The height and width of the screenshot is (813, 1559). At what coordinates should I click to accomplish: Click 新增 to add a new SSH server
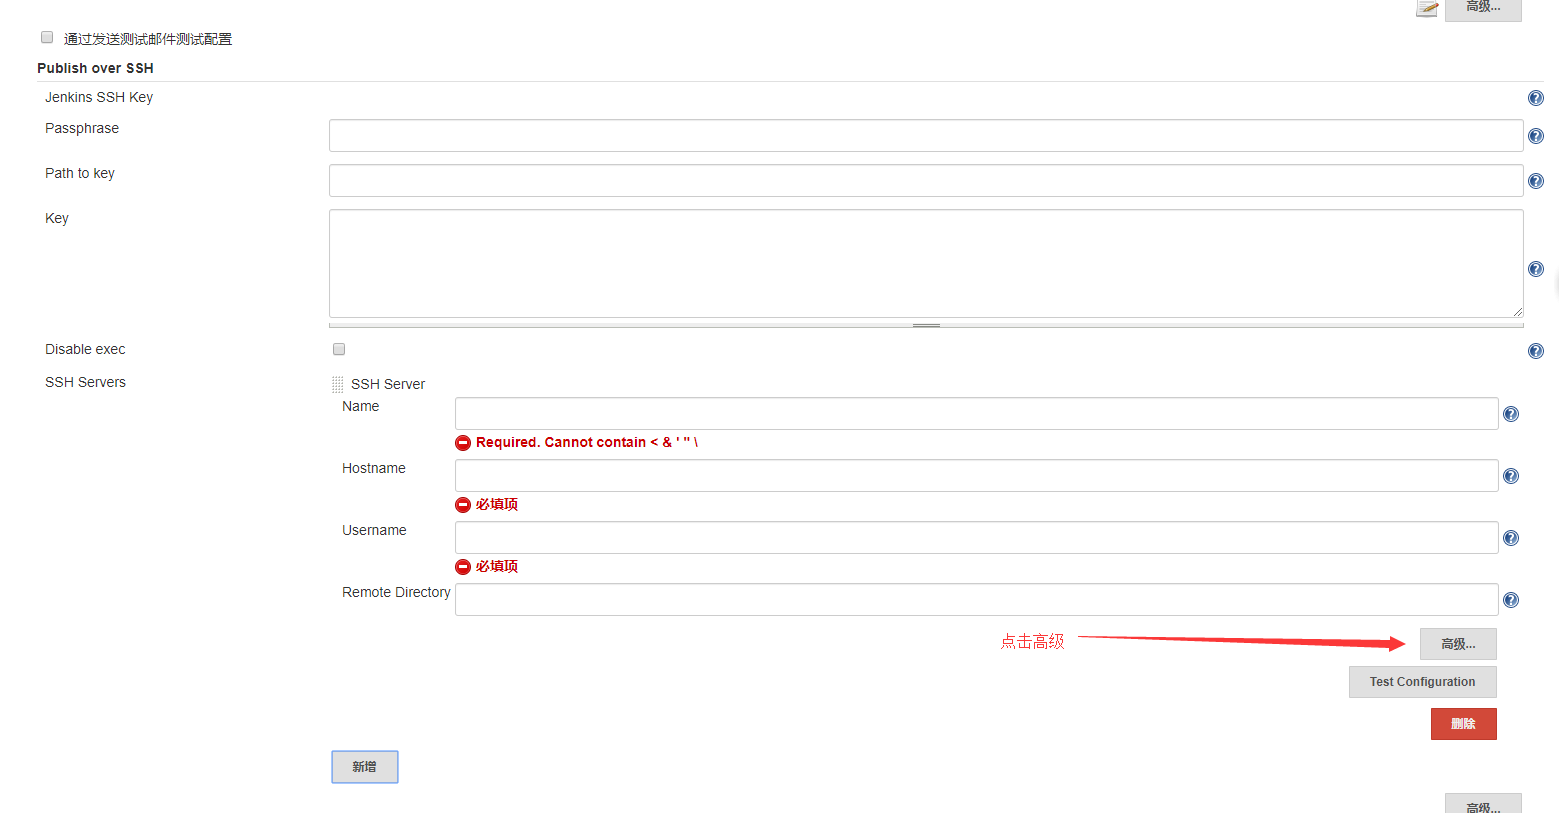pyautogui.click(x=364, y=766)
